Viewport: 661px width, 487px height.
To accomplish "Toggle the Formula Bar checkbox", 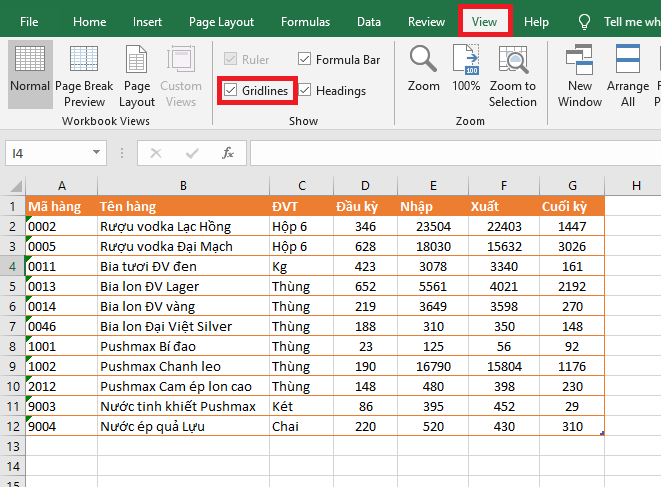I will pos(305,60).
